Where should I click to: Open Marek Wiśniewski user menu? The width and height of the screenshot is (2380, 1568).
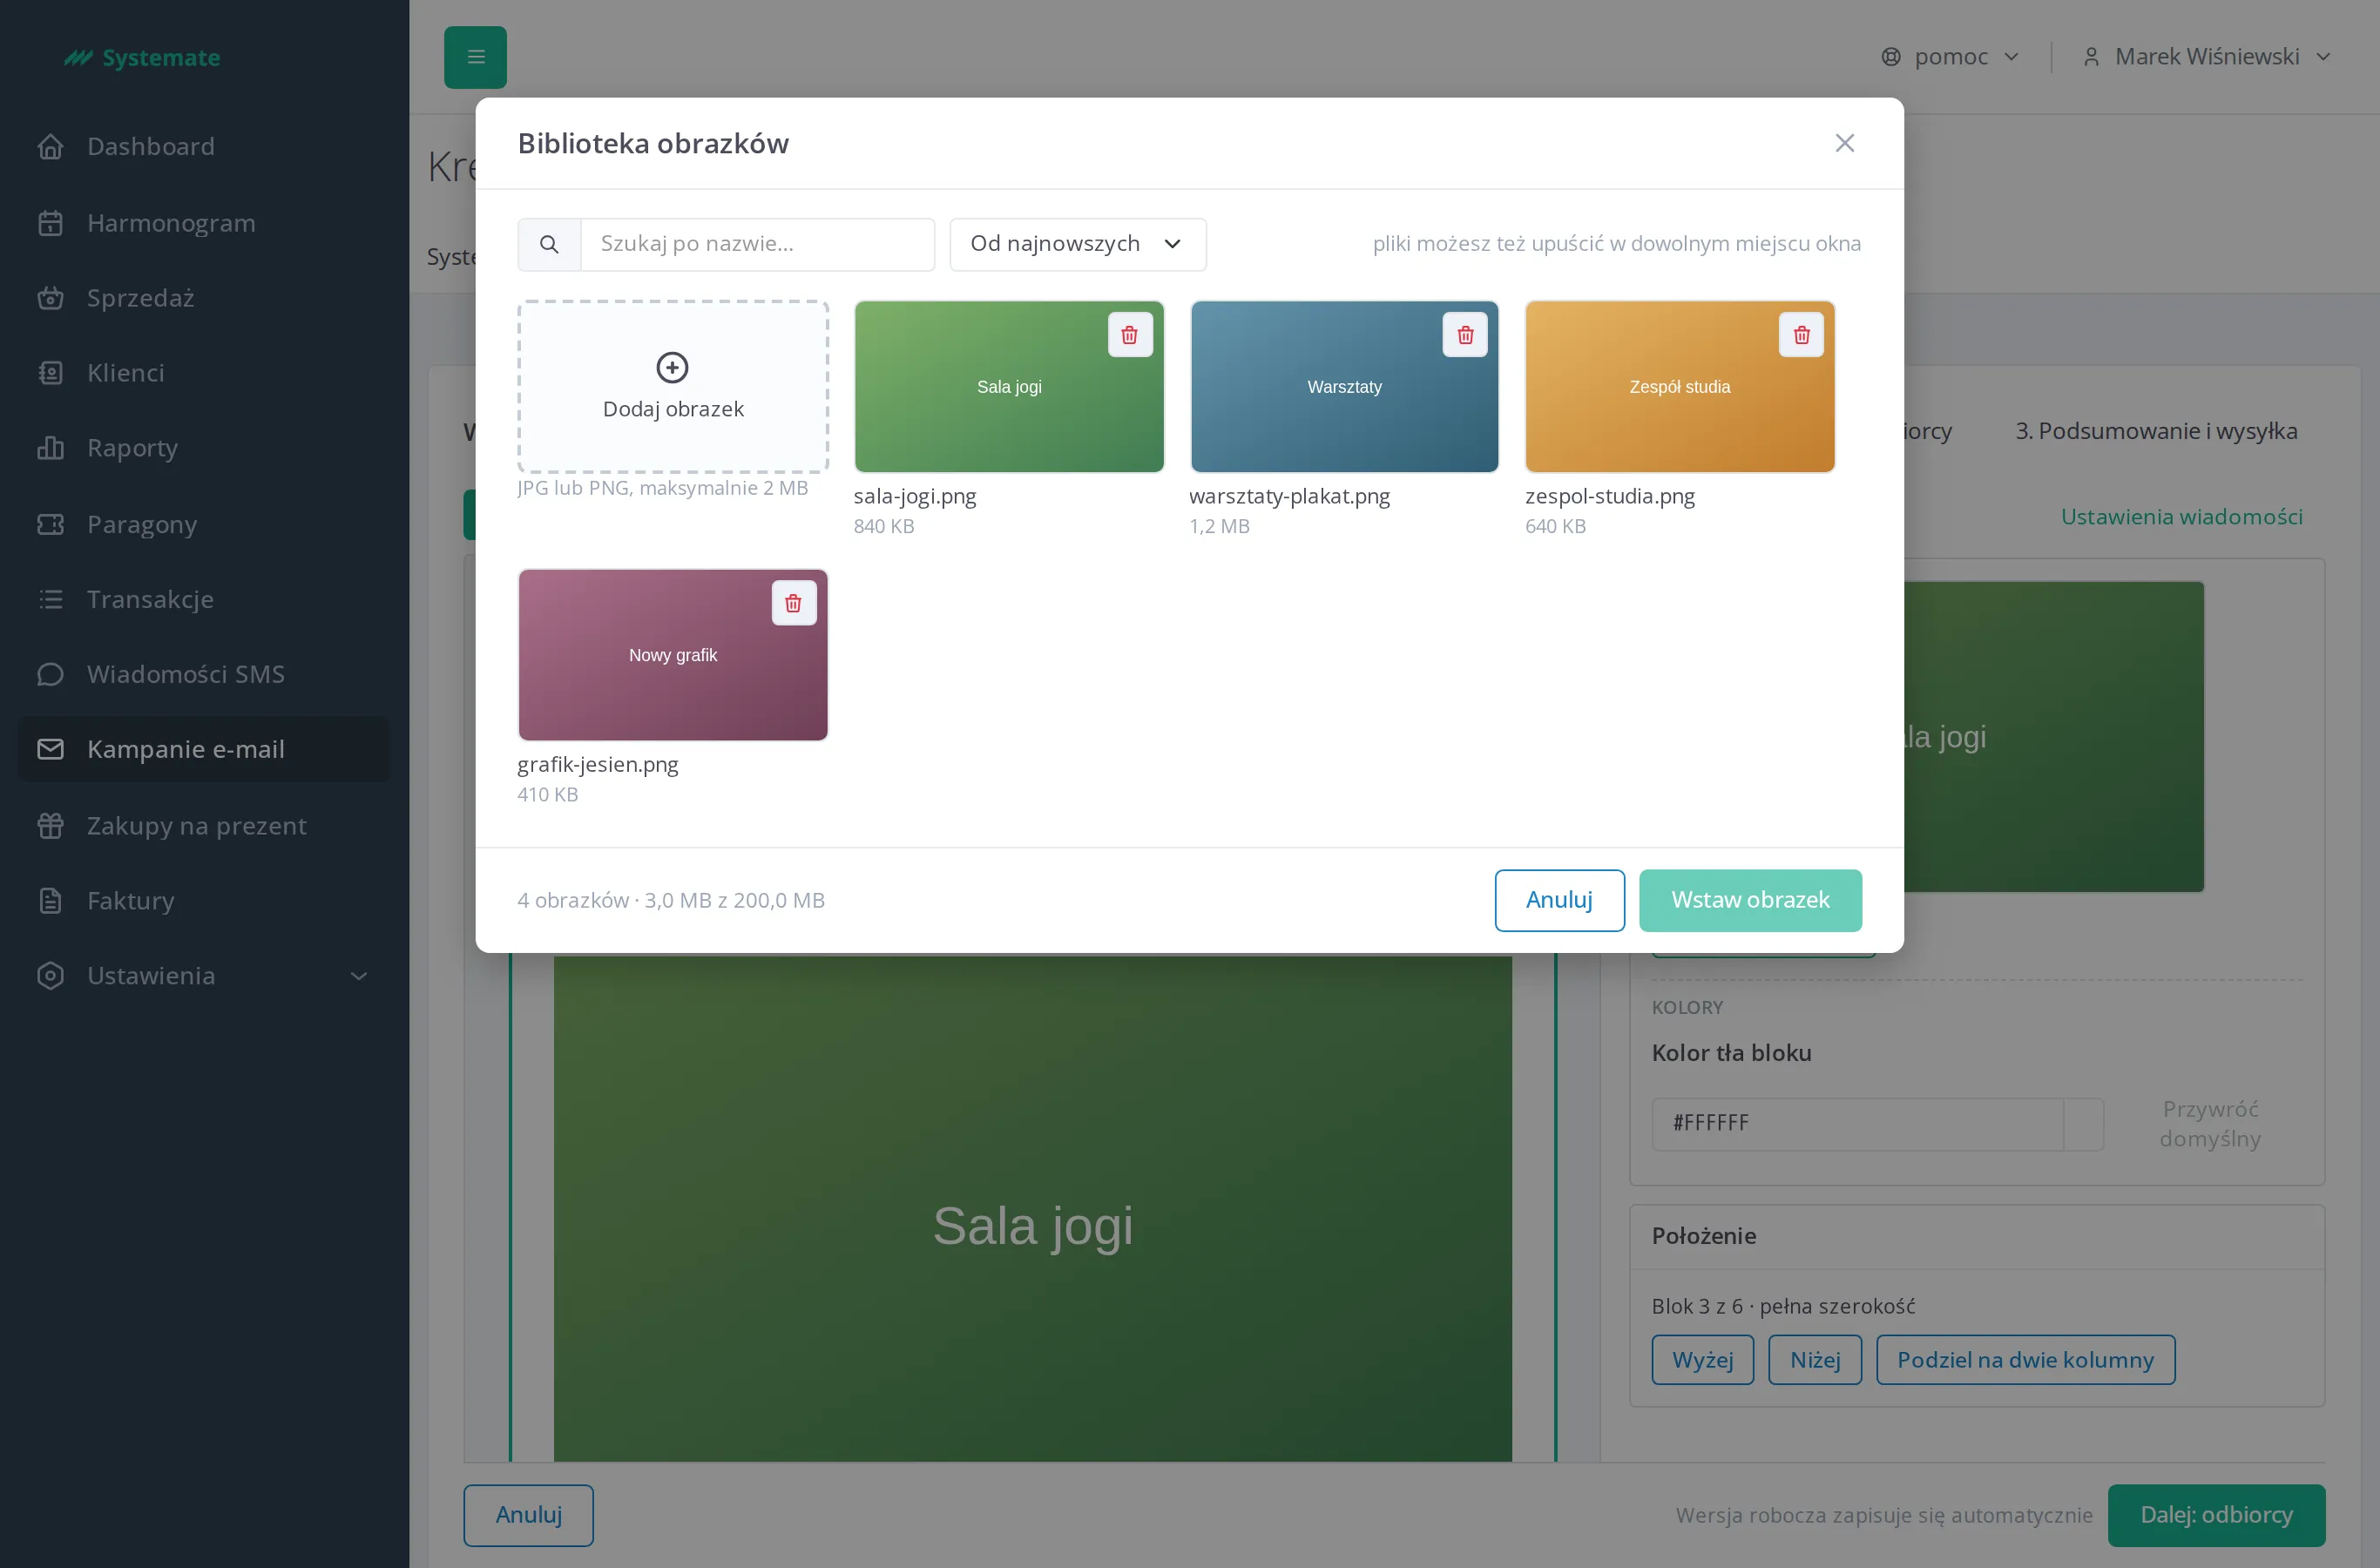click(2206, 57)
